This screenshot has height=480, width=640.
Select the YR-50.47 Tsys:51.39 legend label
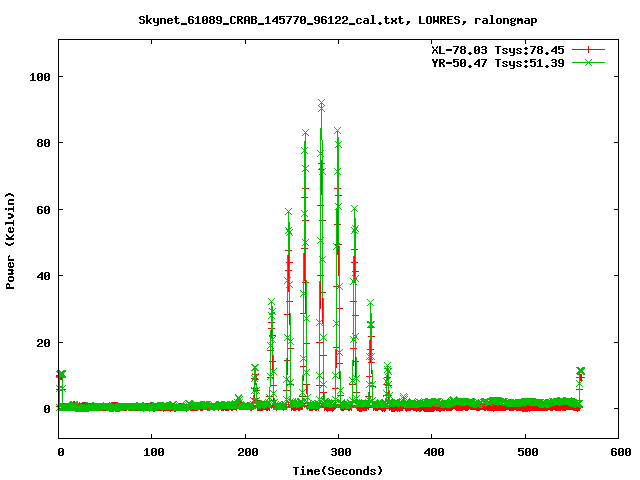coord(495,62)
